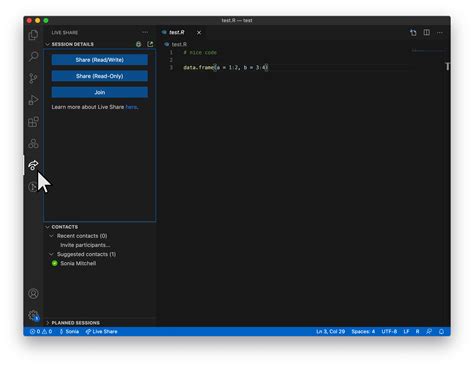
Task: Click the open changes icon in editor toolbar
Action: (413, 32)
